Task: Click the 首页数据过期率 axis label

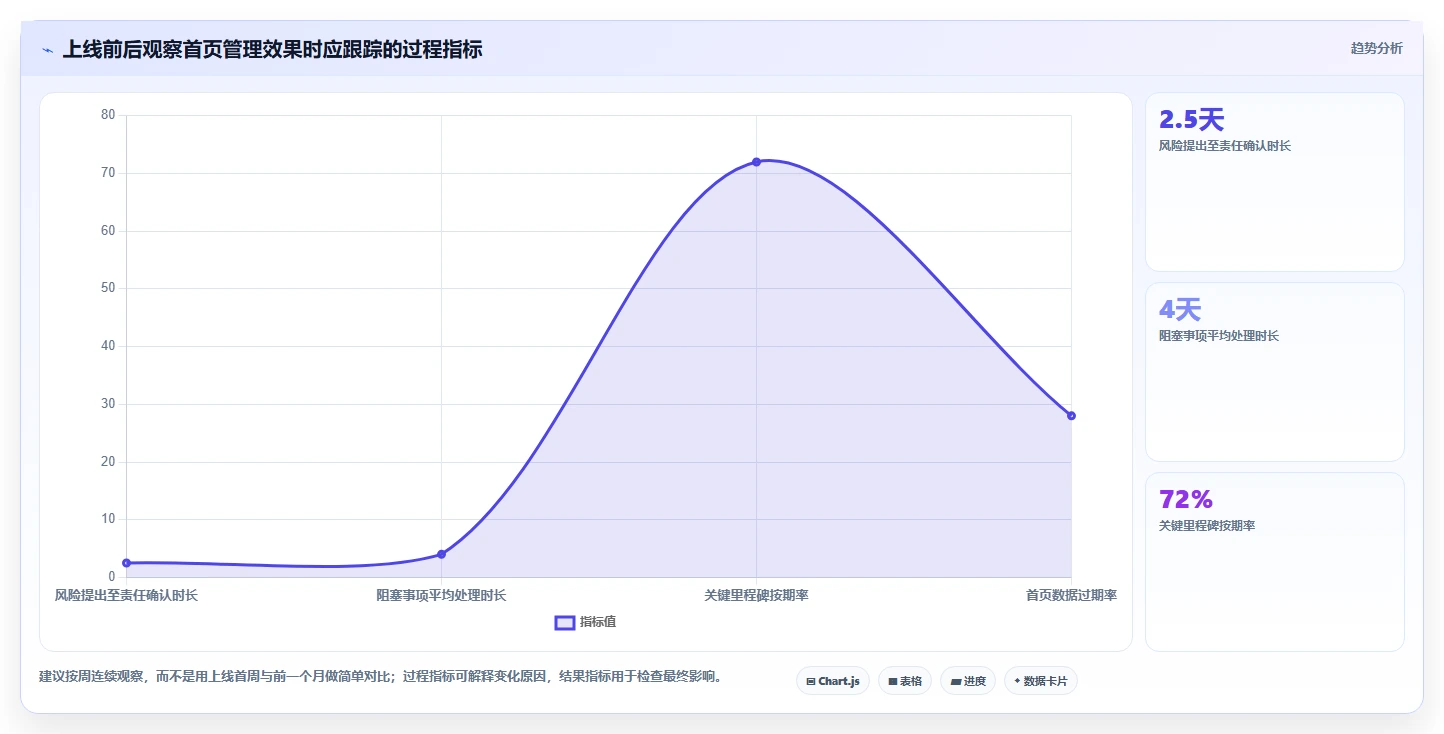Action: (x=1071, y=595)
